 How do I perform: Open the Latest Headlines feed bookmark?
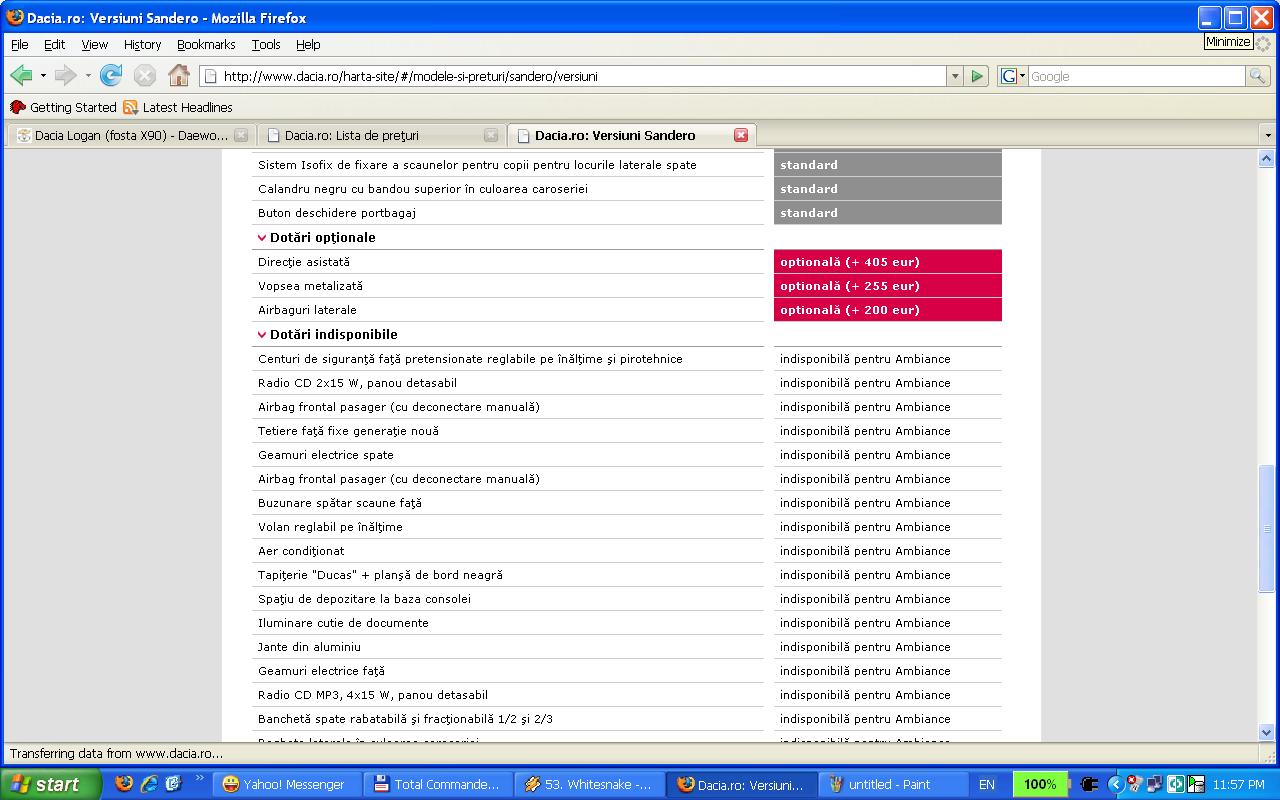coord(178,107)
